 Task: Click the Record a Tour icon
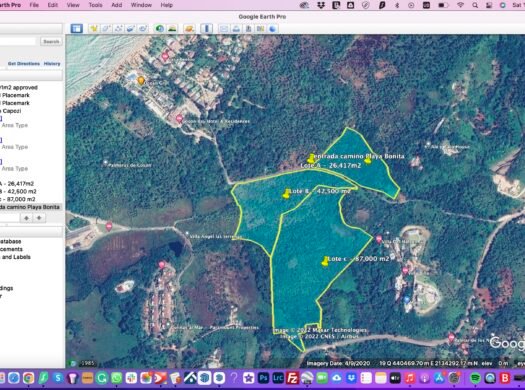143,28
